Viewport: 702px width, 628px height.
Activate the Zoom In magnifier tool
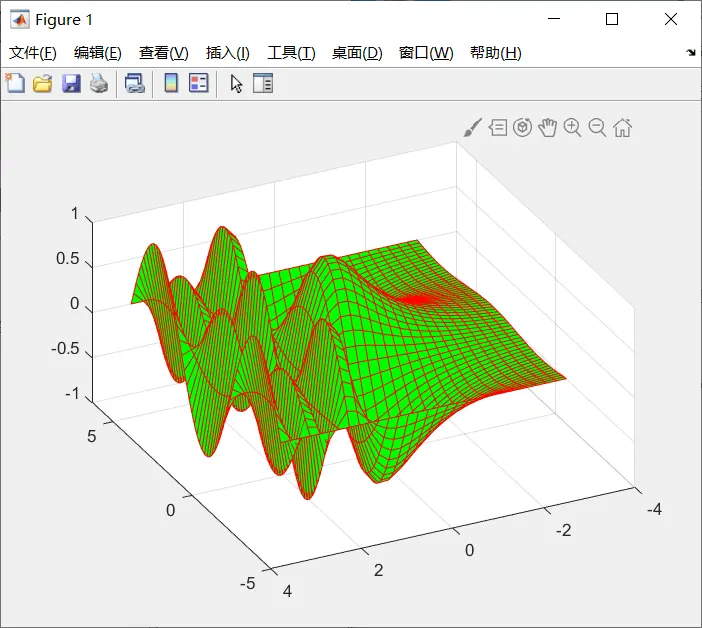coord(572,128)
